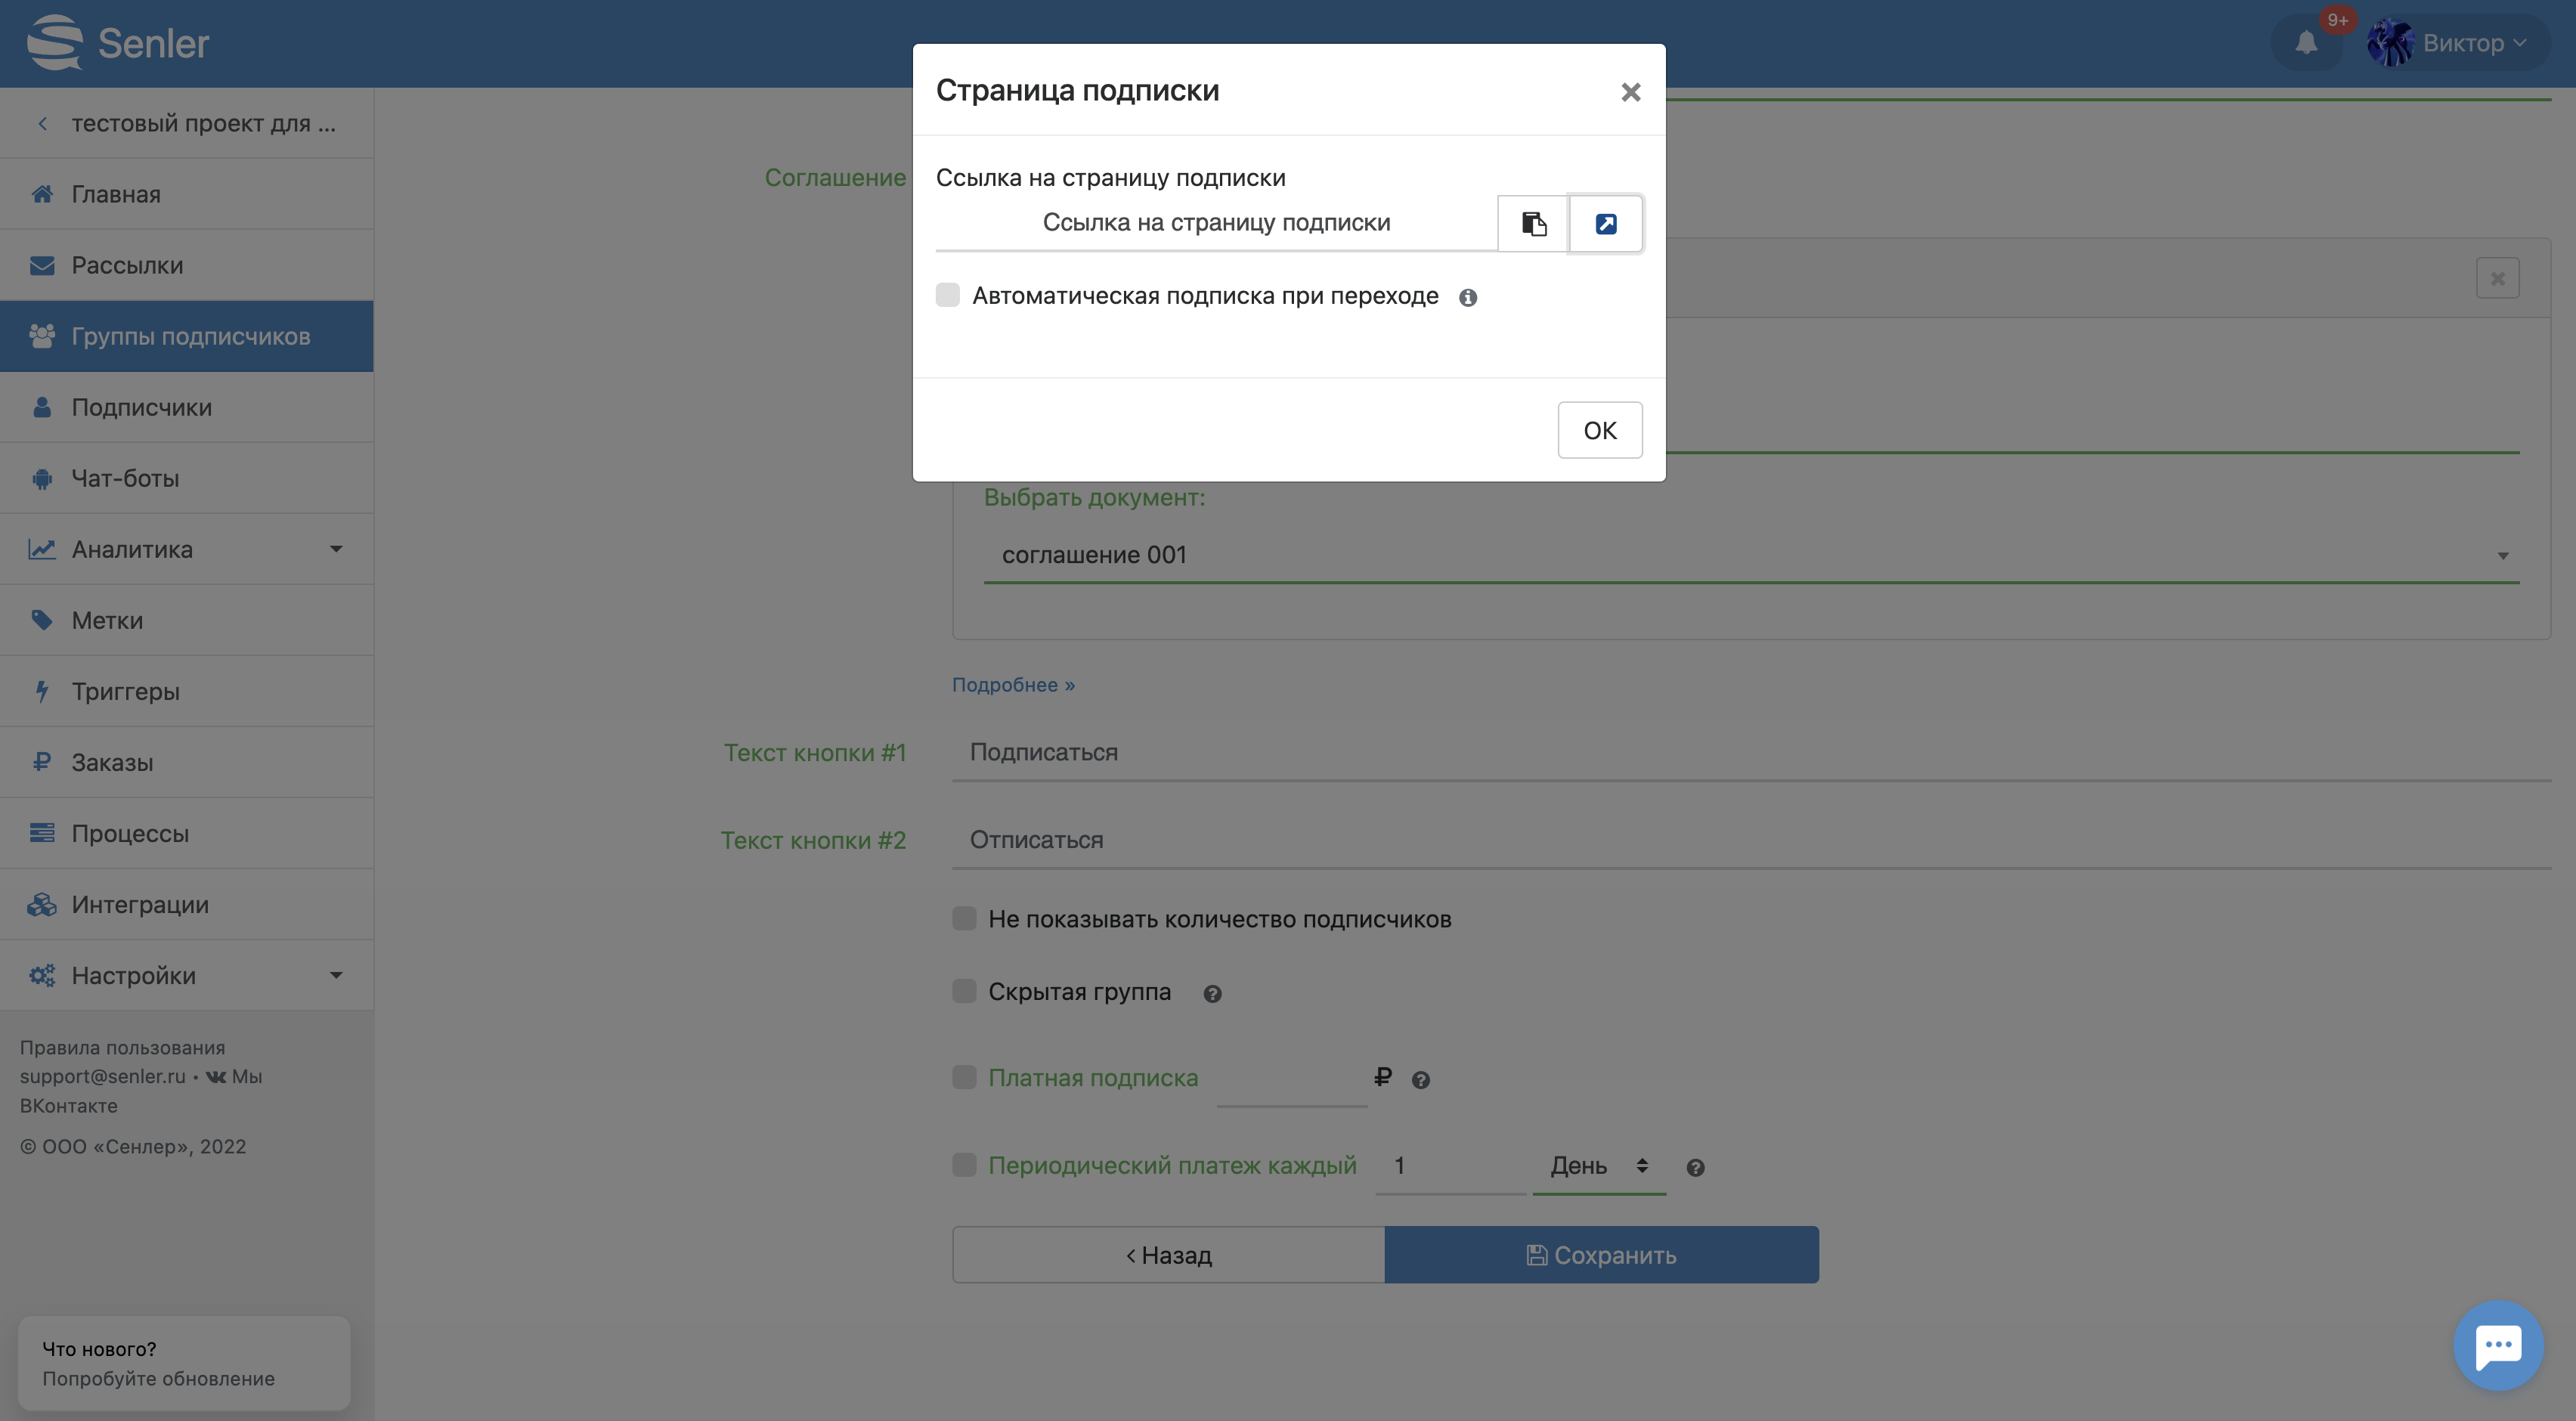Image resolution: width=2576 pixels, height=1421 pixels.
Task: Toggle Скрытая группа checkbox
Action: coord(964,991)
